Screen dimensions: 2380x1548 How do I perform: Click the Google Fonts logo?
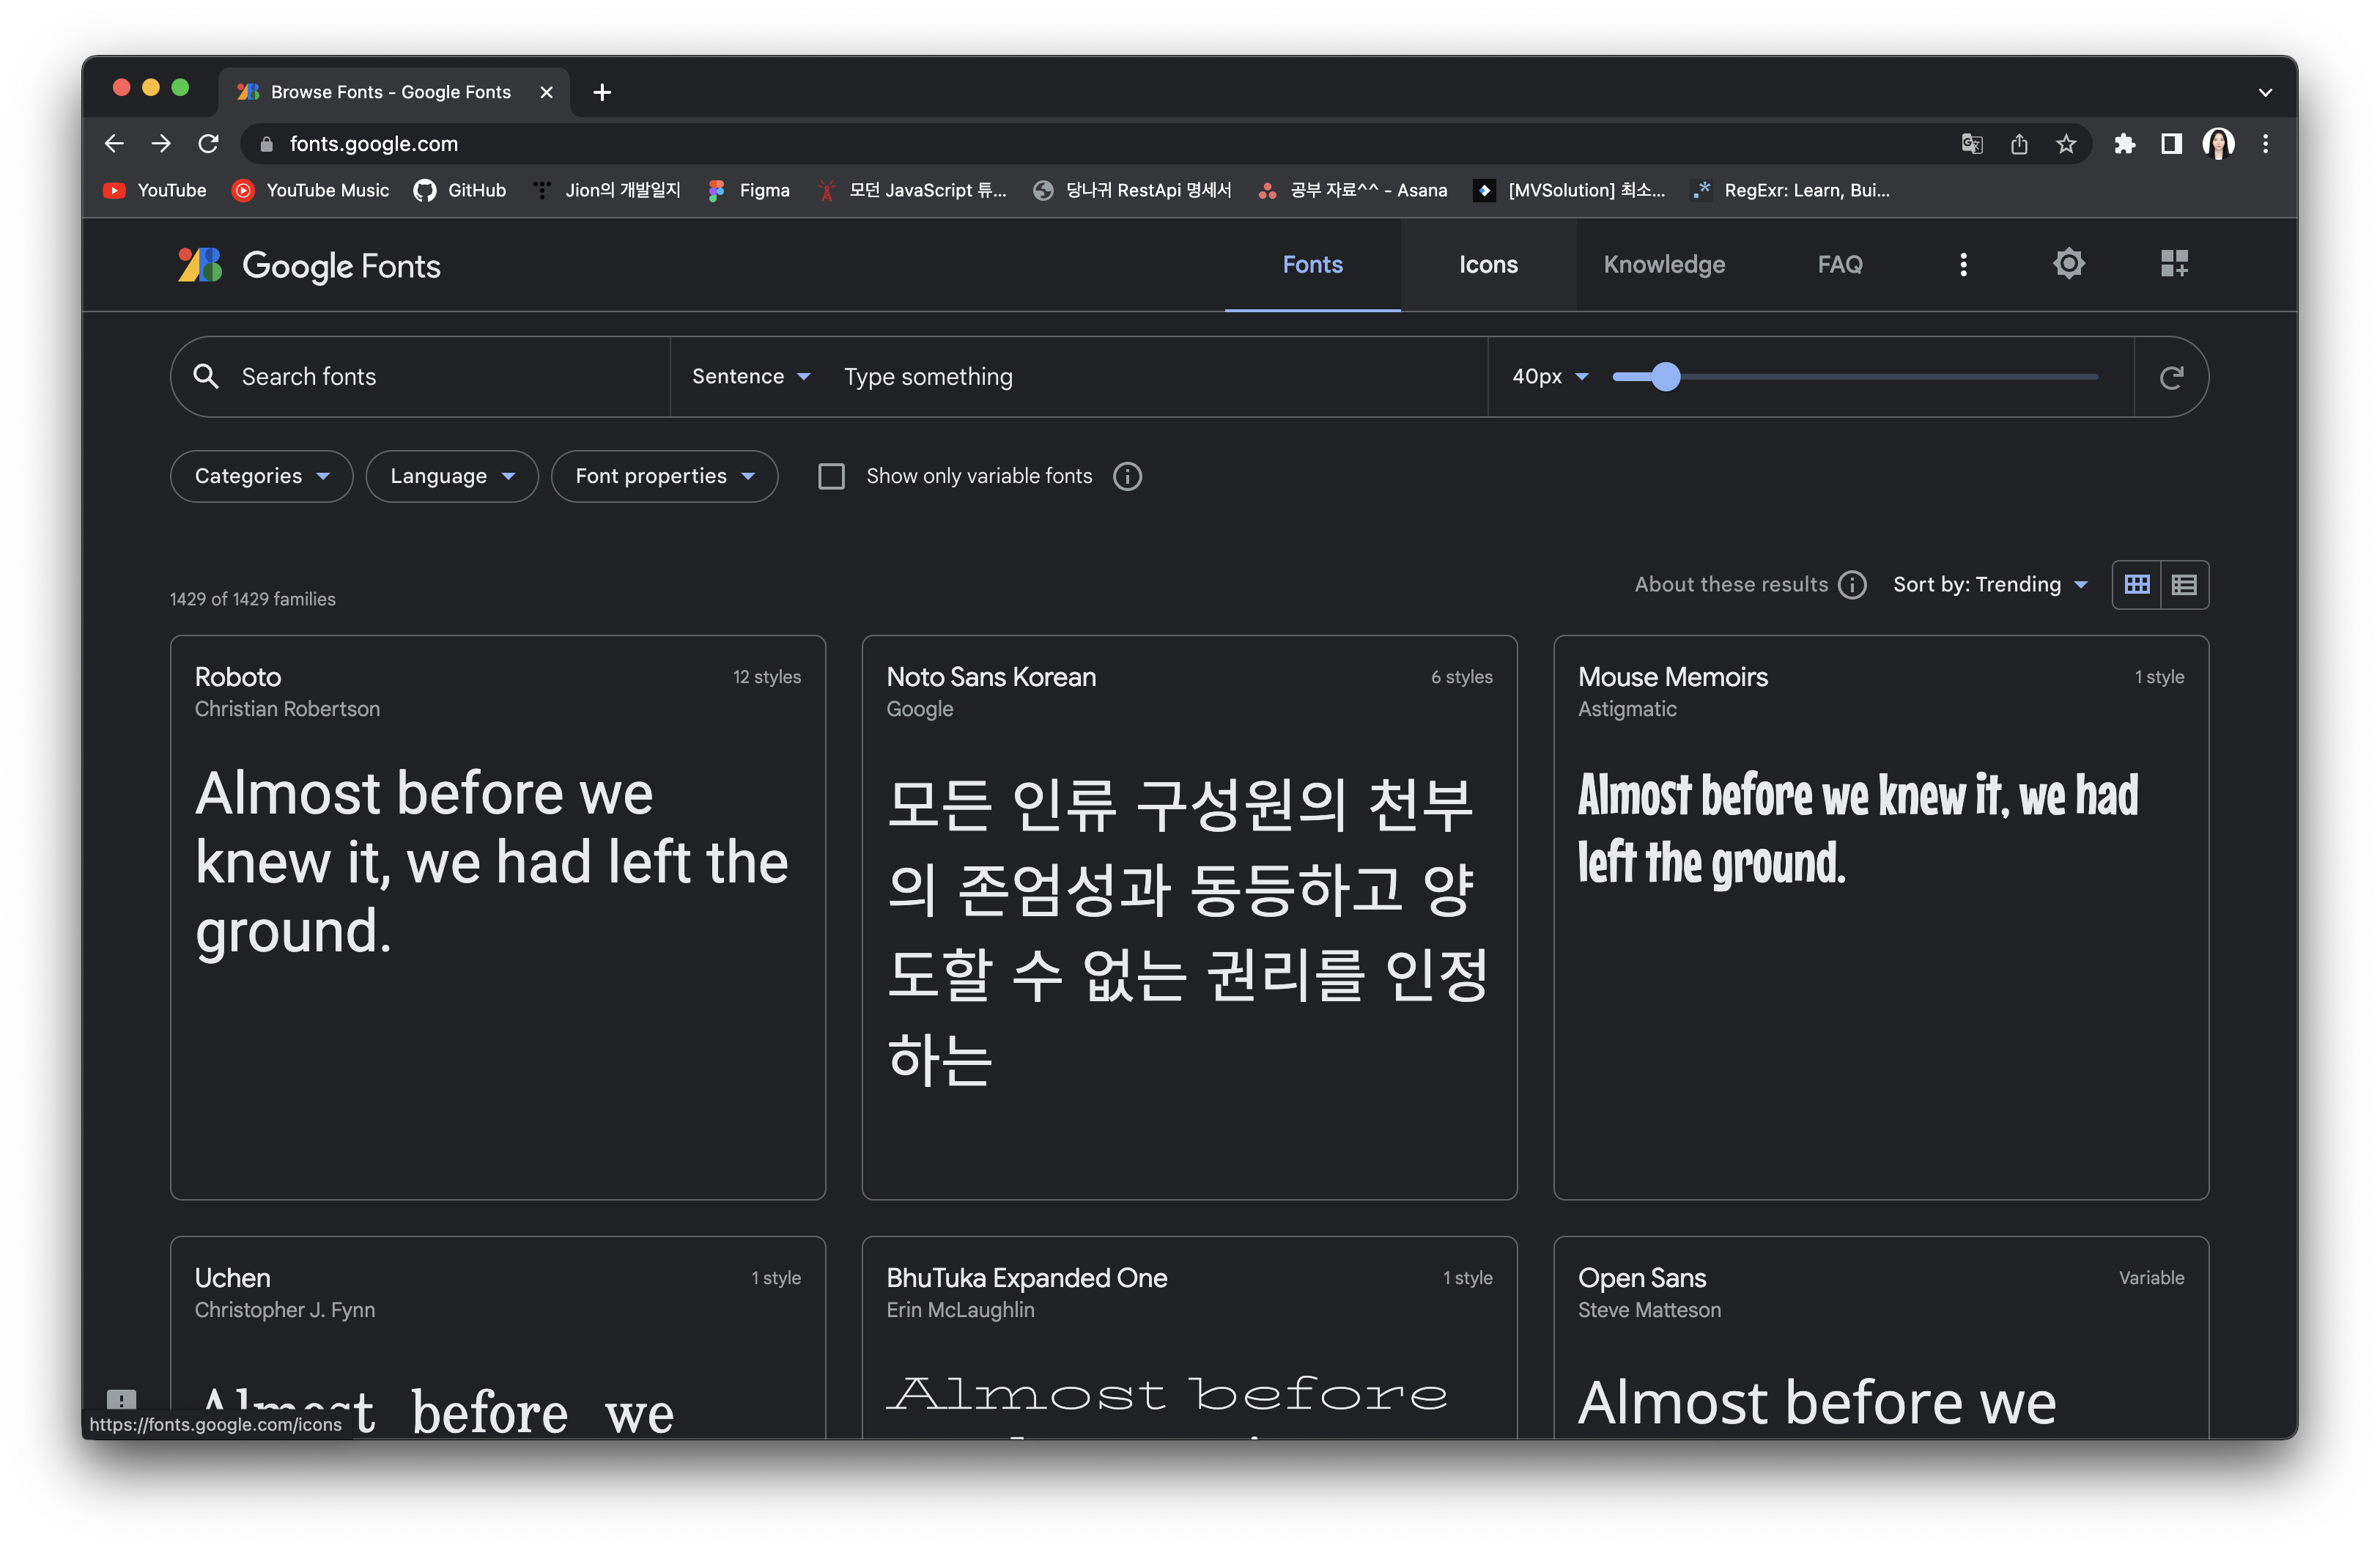click(309, 265)
